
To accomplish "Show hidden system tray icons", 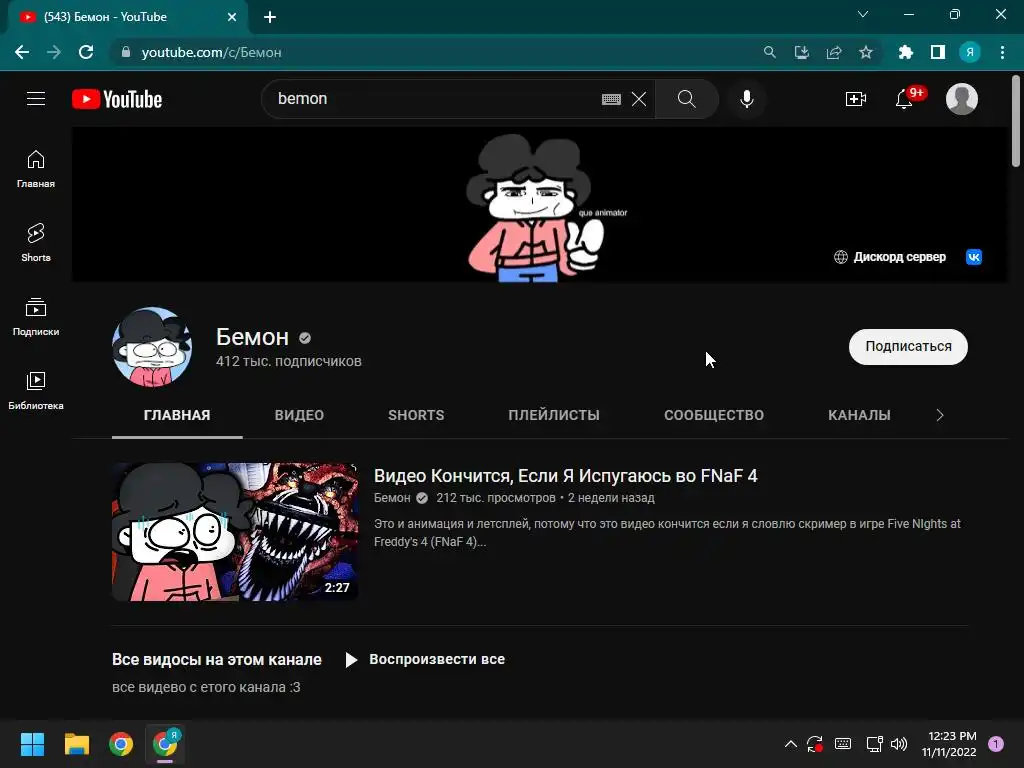I will pyautogui.click(x=790, y=744).
